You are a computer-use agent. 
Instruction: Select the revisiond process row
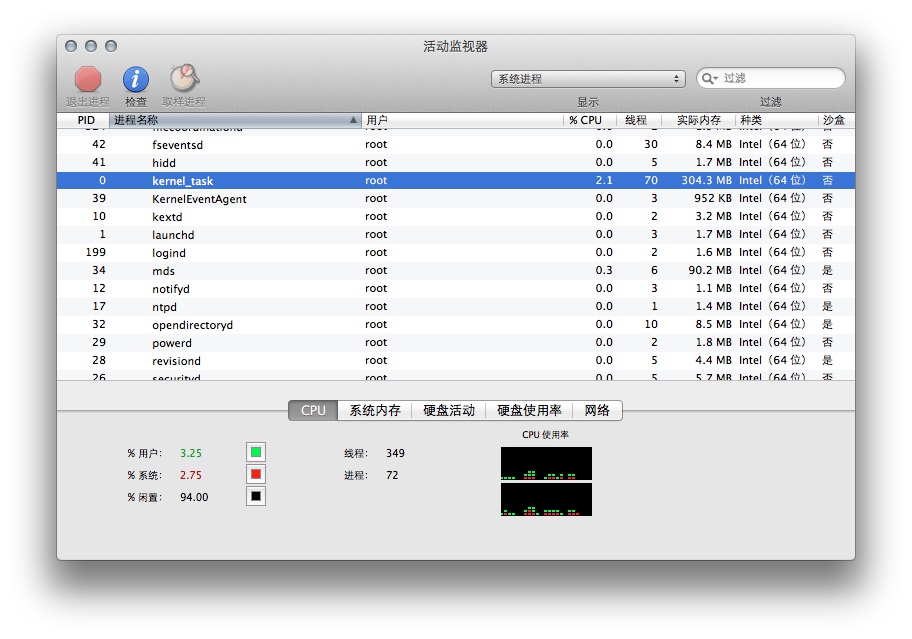point(456,360)
